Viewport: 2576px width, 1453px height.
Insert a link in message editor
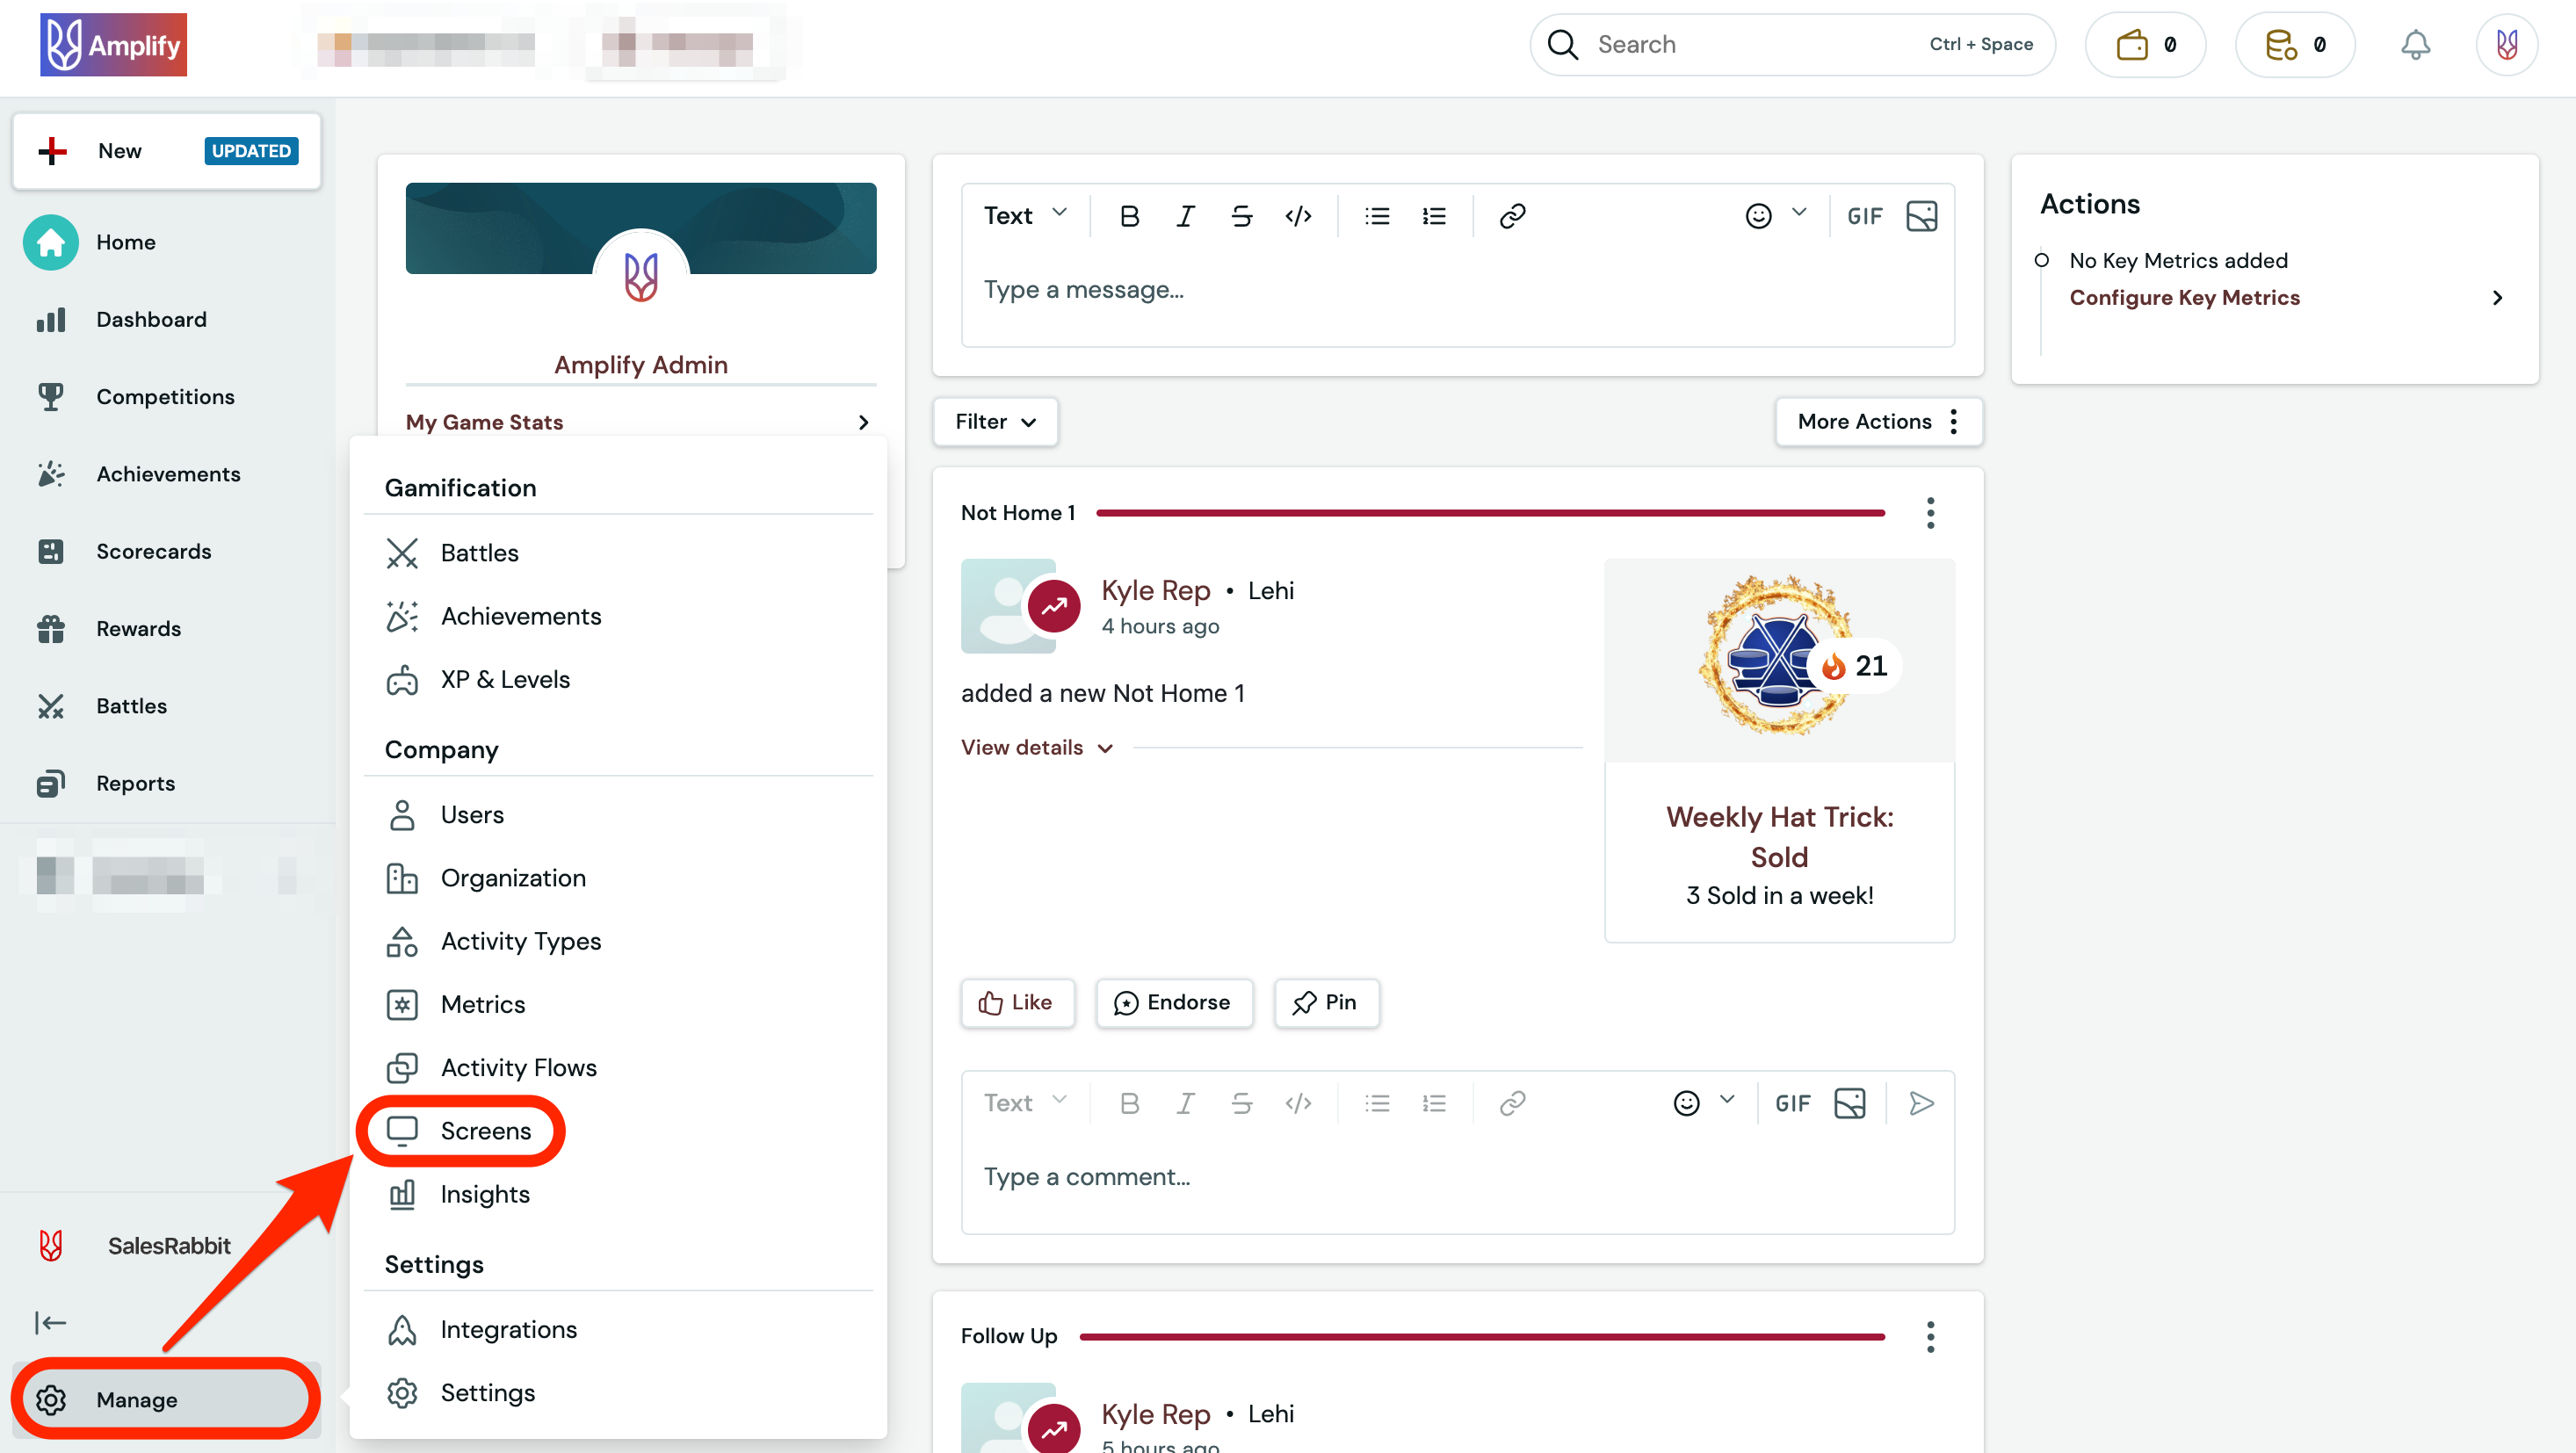[1511, 216]
